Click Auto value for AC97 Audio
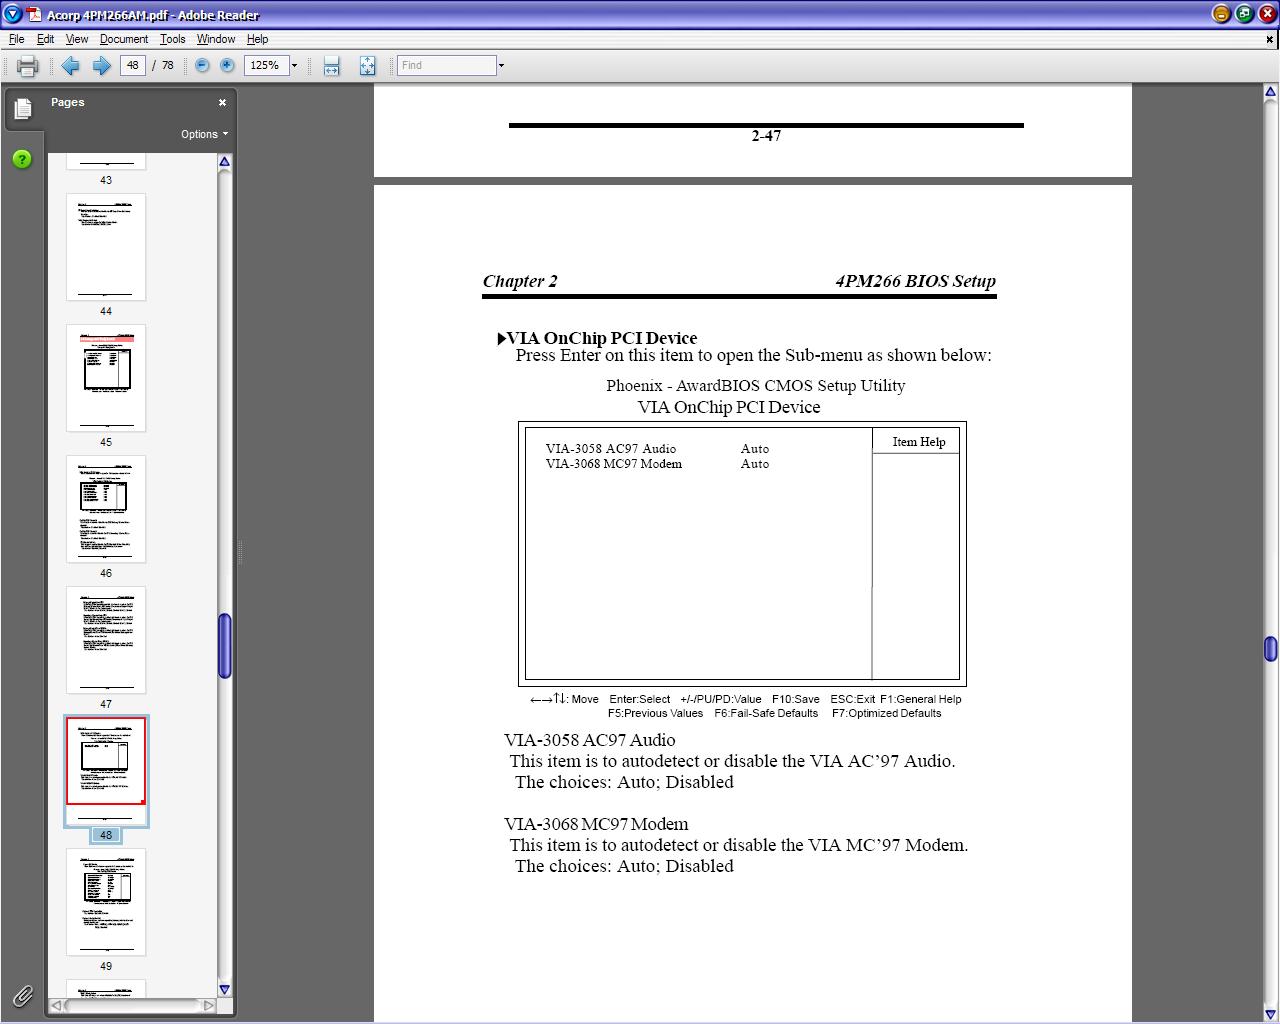Screen dimensions: 1280x1024 pos(755,449)
